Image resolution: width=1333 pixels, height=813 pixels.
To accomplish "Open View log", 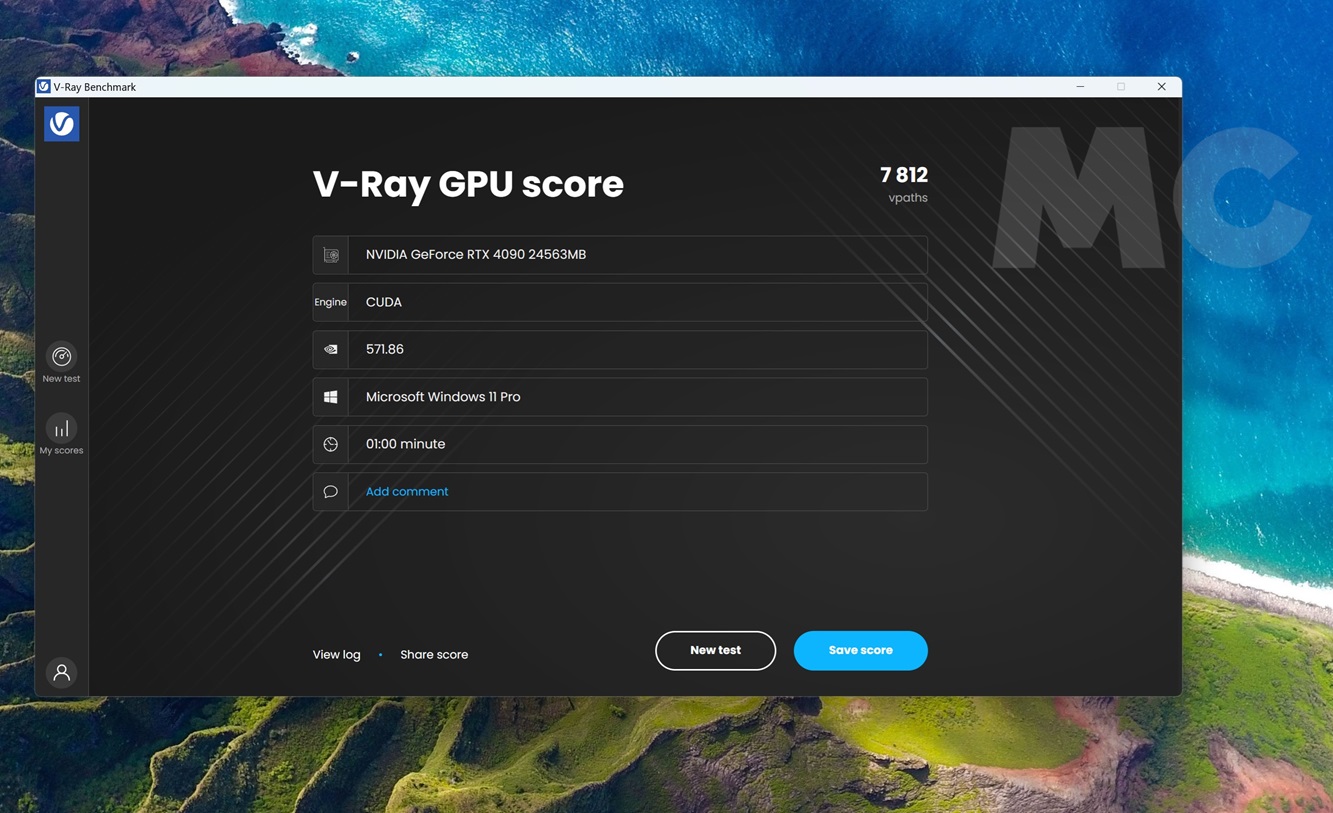I will click(336, 655).
